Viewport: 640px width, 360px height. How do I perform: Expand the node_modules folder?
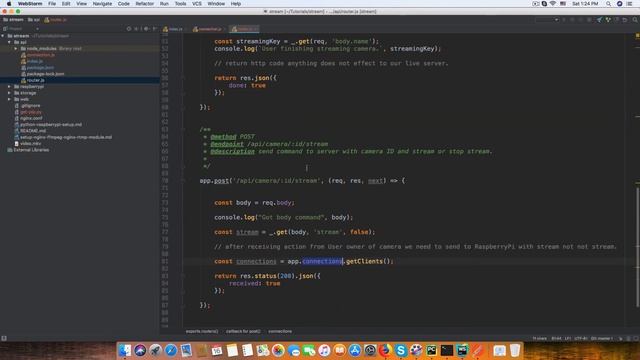(16, 49)
